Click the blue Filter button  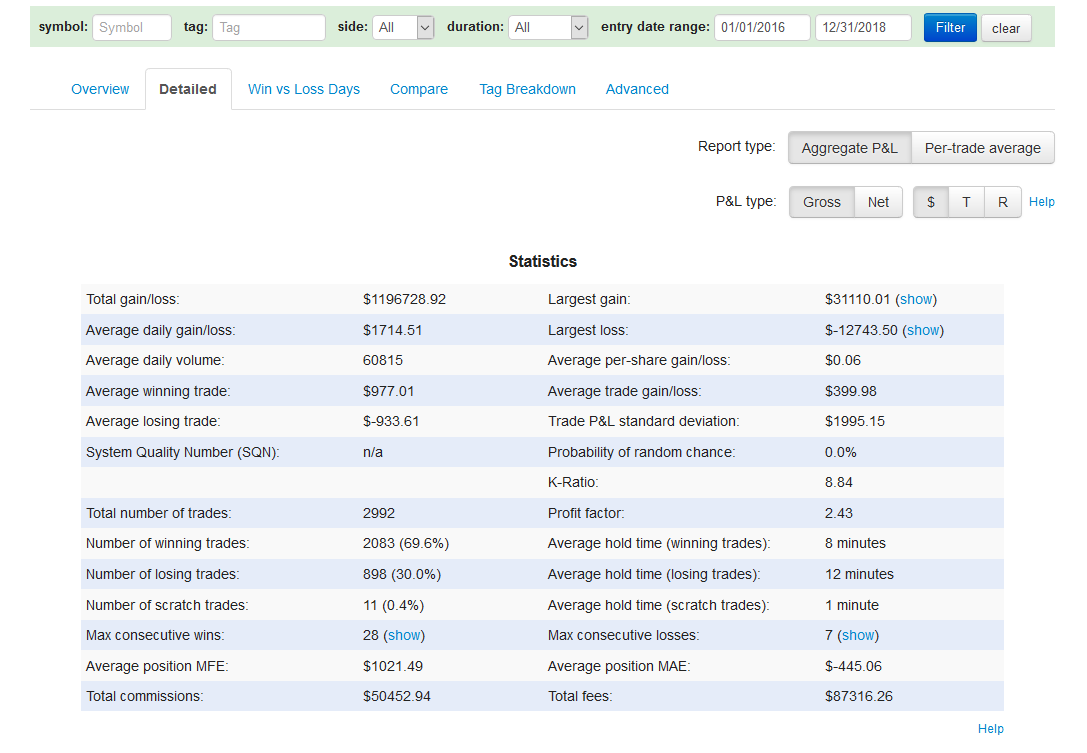tap(950, 28)
